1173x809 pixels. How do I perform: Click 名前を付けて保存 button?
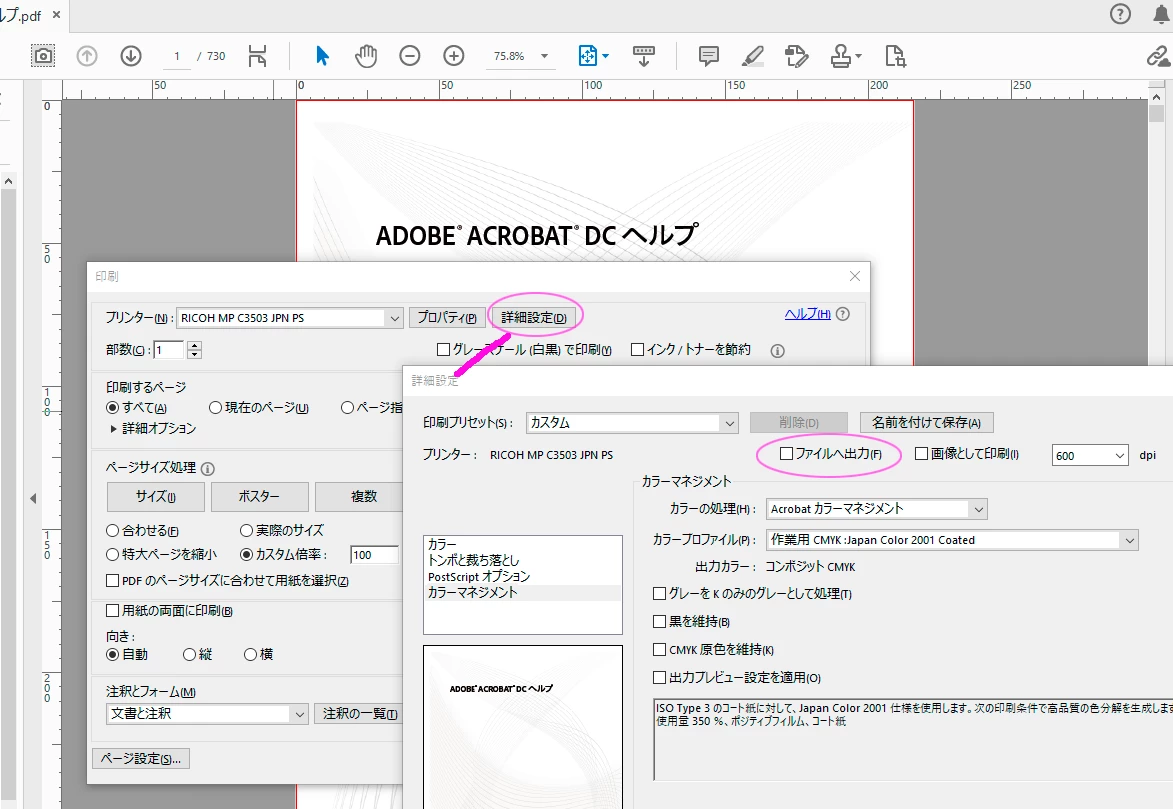pos(926,423)
